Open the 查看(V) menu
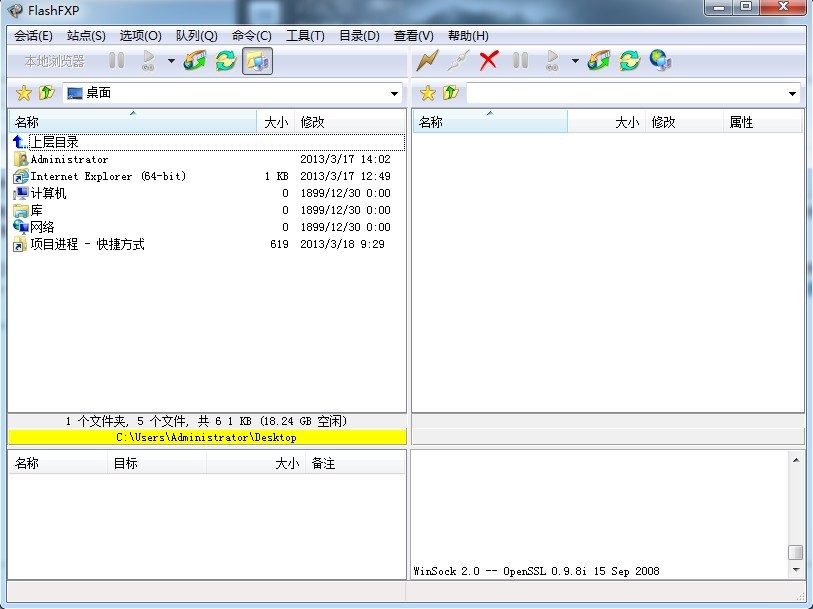813x609 pixels. point(413,36)
